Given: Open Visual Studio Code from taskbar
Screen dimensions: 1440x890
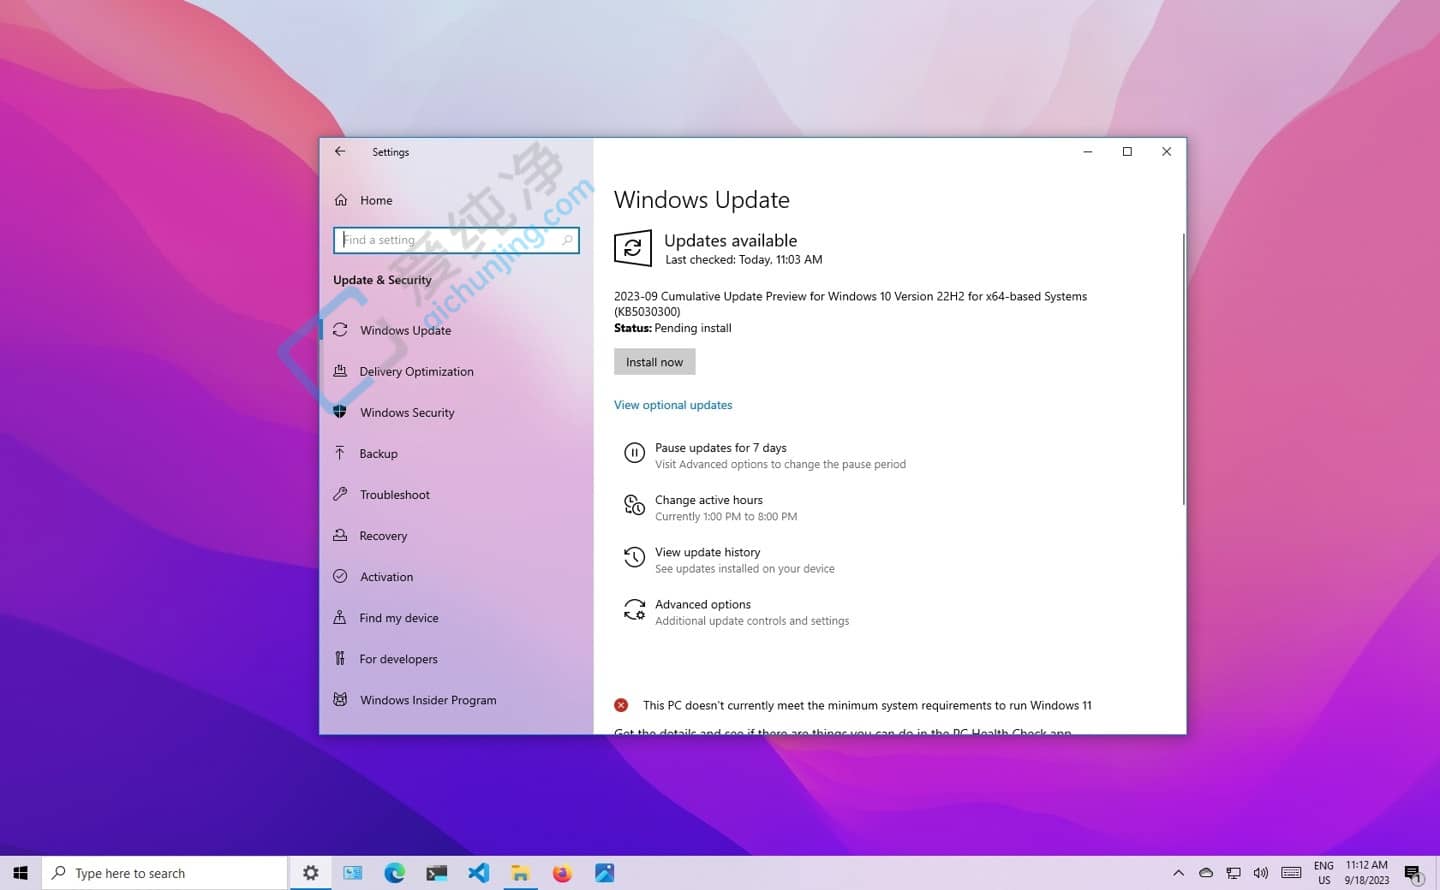Looking at the screenshot, I should [x=479, y=873].
